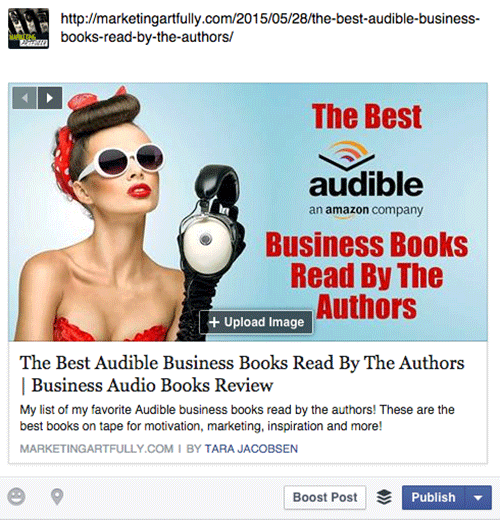The height and width of the screenshot is (520, 500).
Task: Click the previous image arrow
Action: pyautogui.click(x=24, y=98)
